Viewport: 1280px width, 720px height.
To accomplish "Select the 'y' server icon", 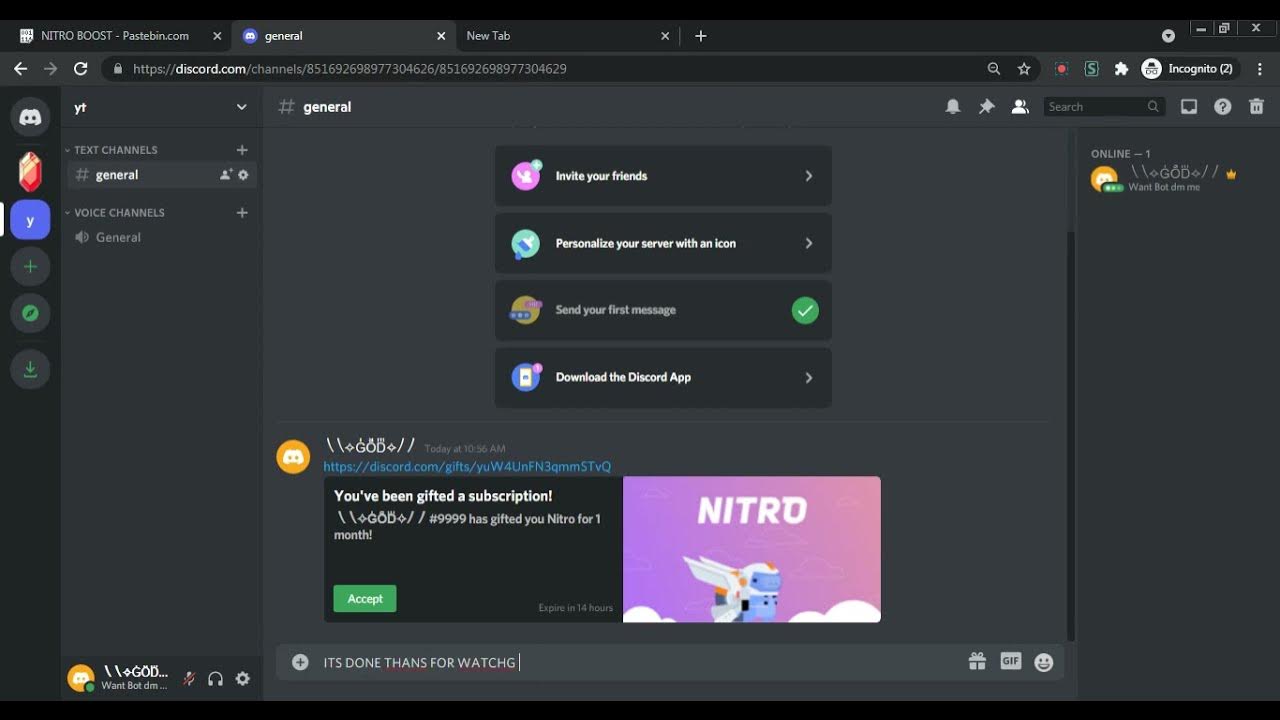I will [30, 220].
